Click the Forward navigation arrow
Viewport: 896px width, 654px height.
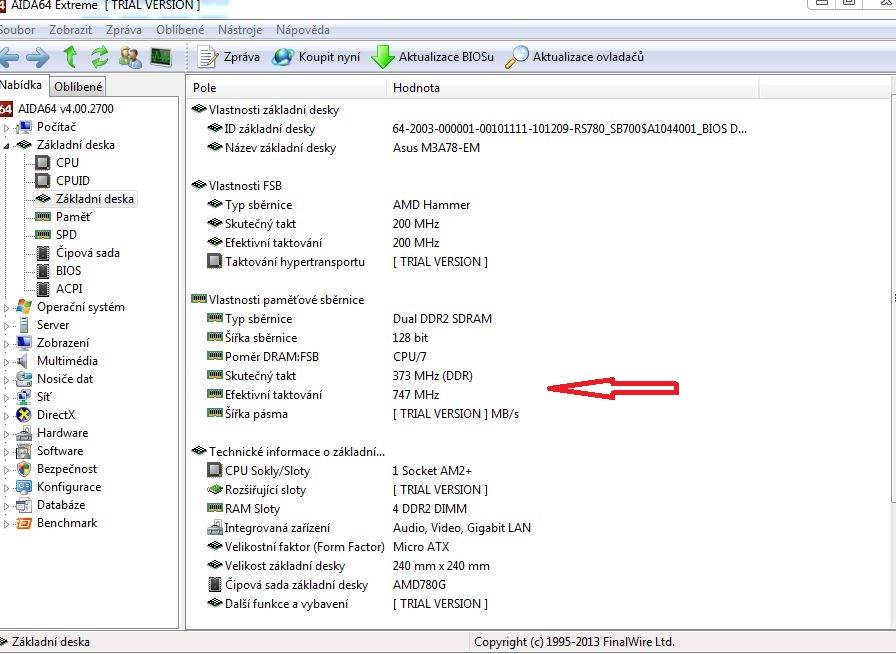tap(38, 57)
